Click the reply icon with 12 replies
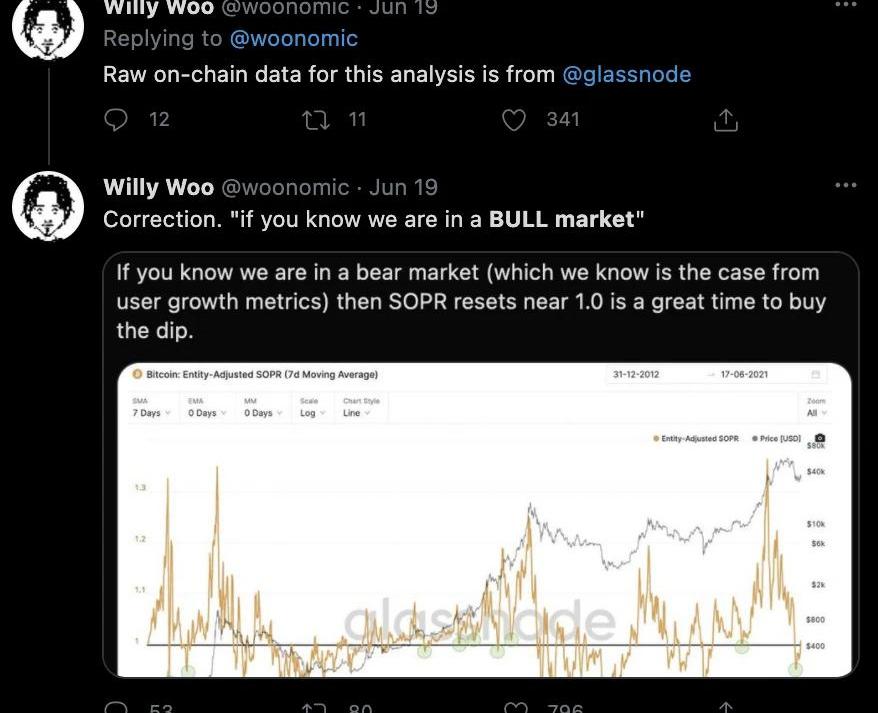 pyautogui.click(x=117, y=120)
